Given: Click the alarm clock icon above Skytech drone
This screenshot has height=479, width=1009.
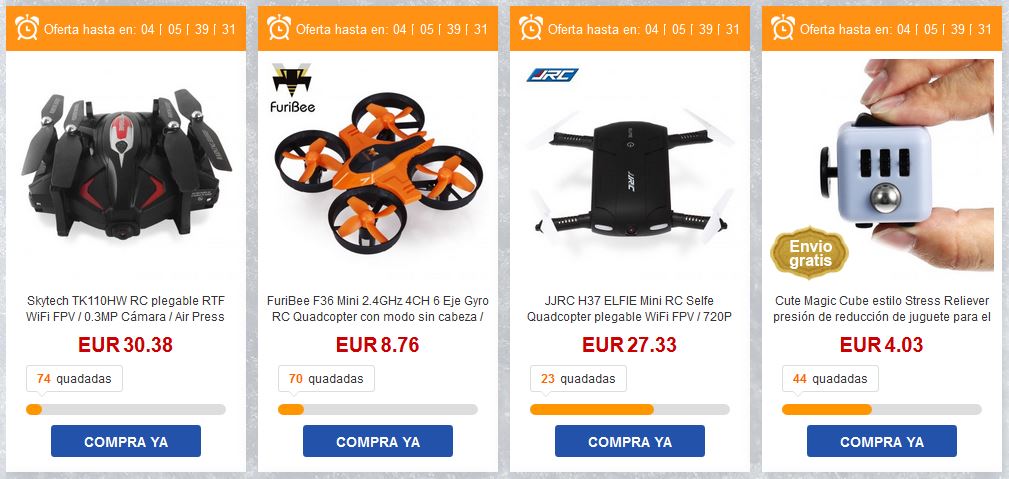Looking at the screenshot, I should pos(27,28).
